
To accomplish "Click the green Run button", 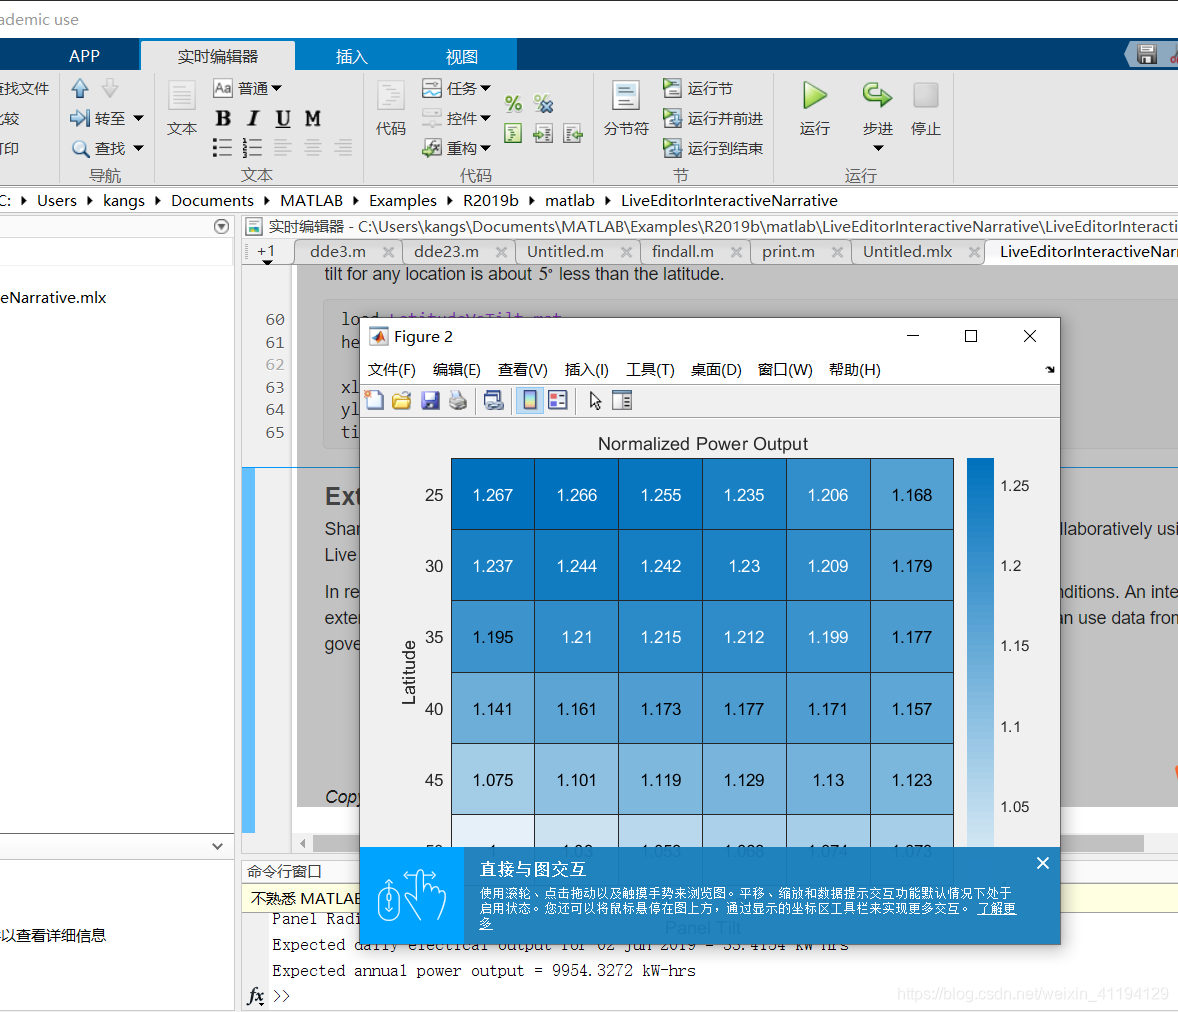I will 814,96.
